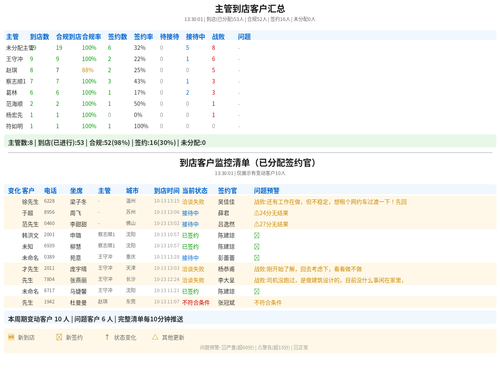Click the 新到店 legend icon
The image size is (500, 370).
11,337
